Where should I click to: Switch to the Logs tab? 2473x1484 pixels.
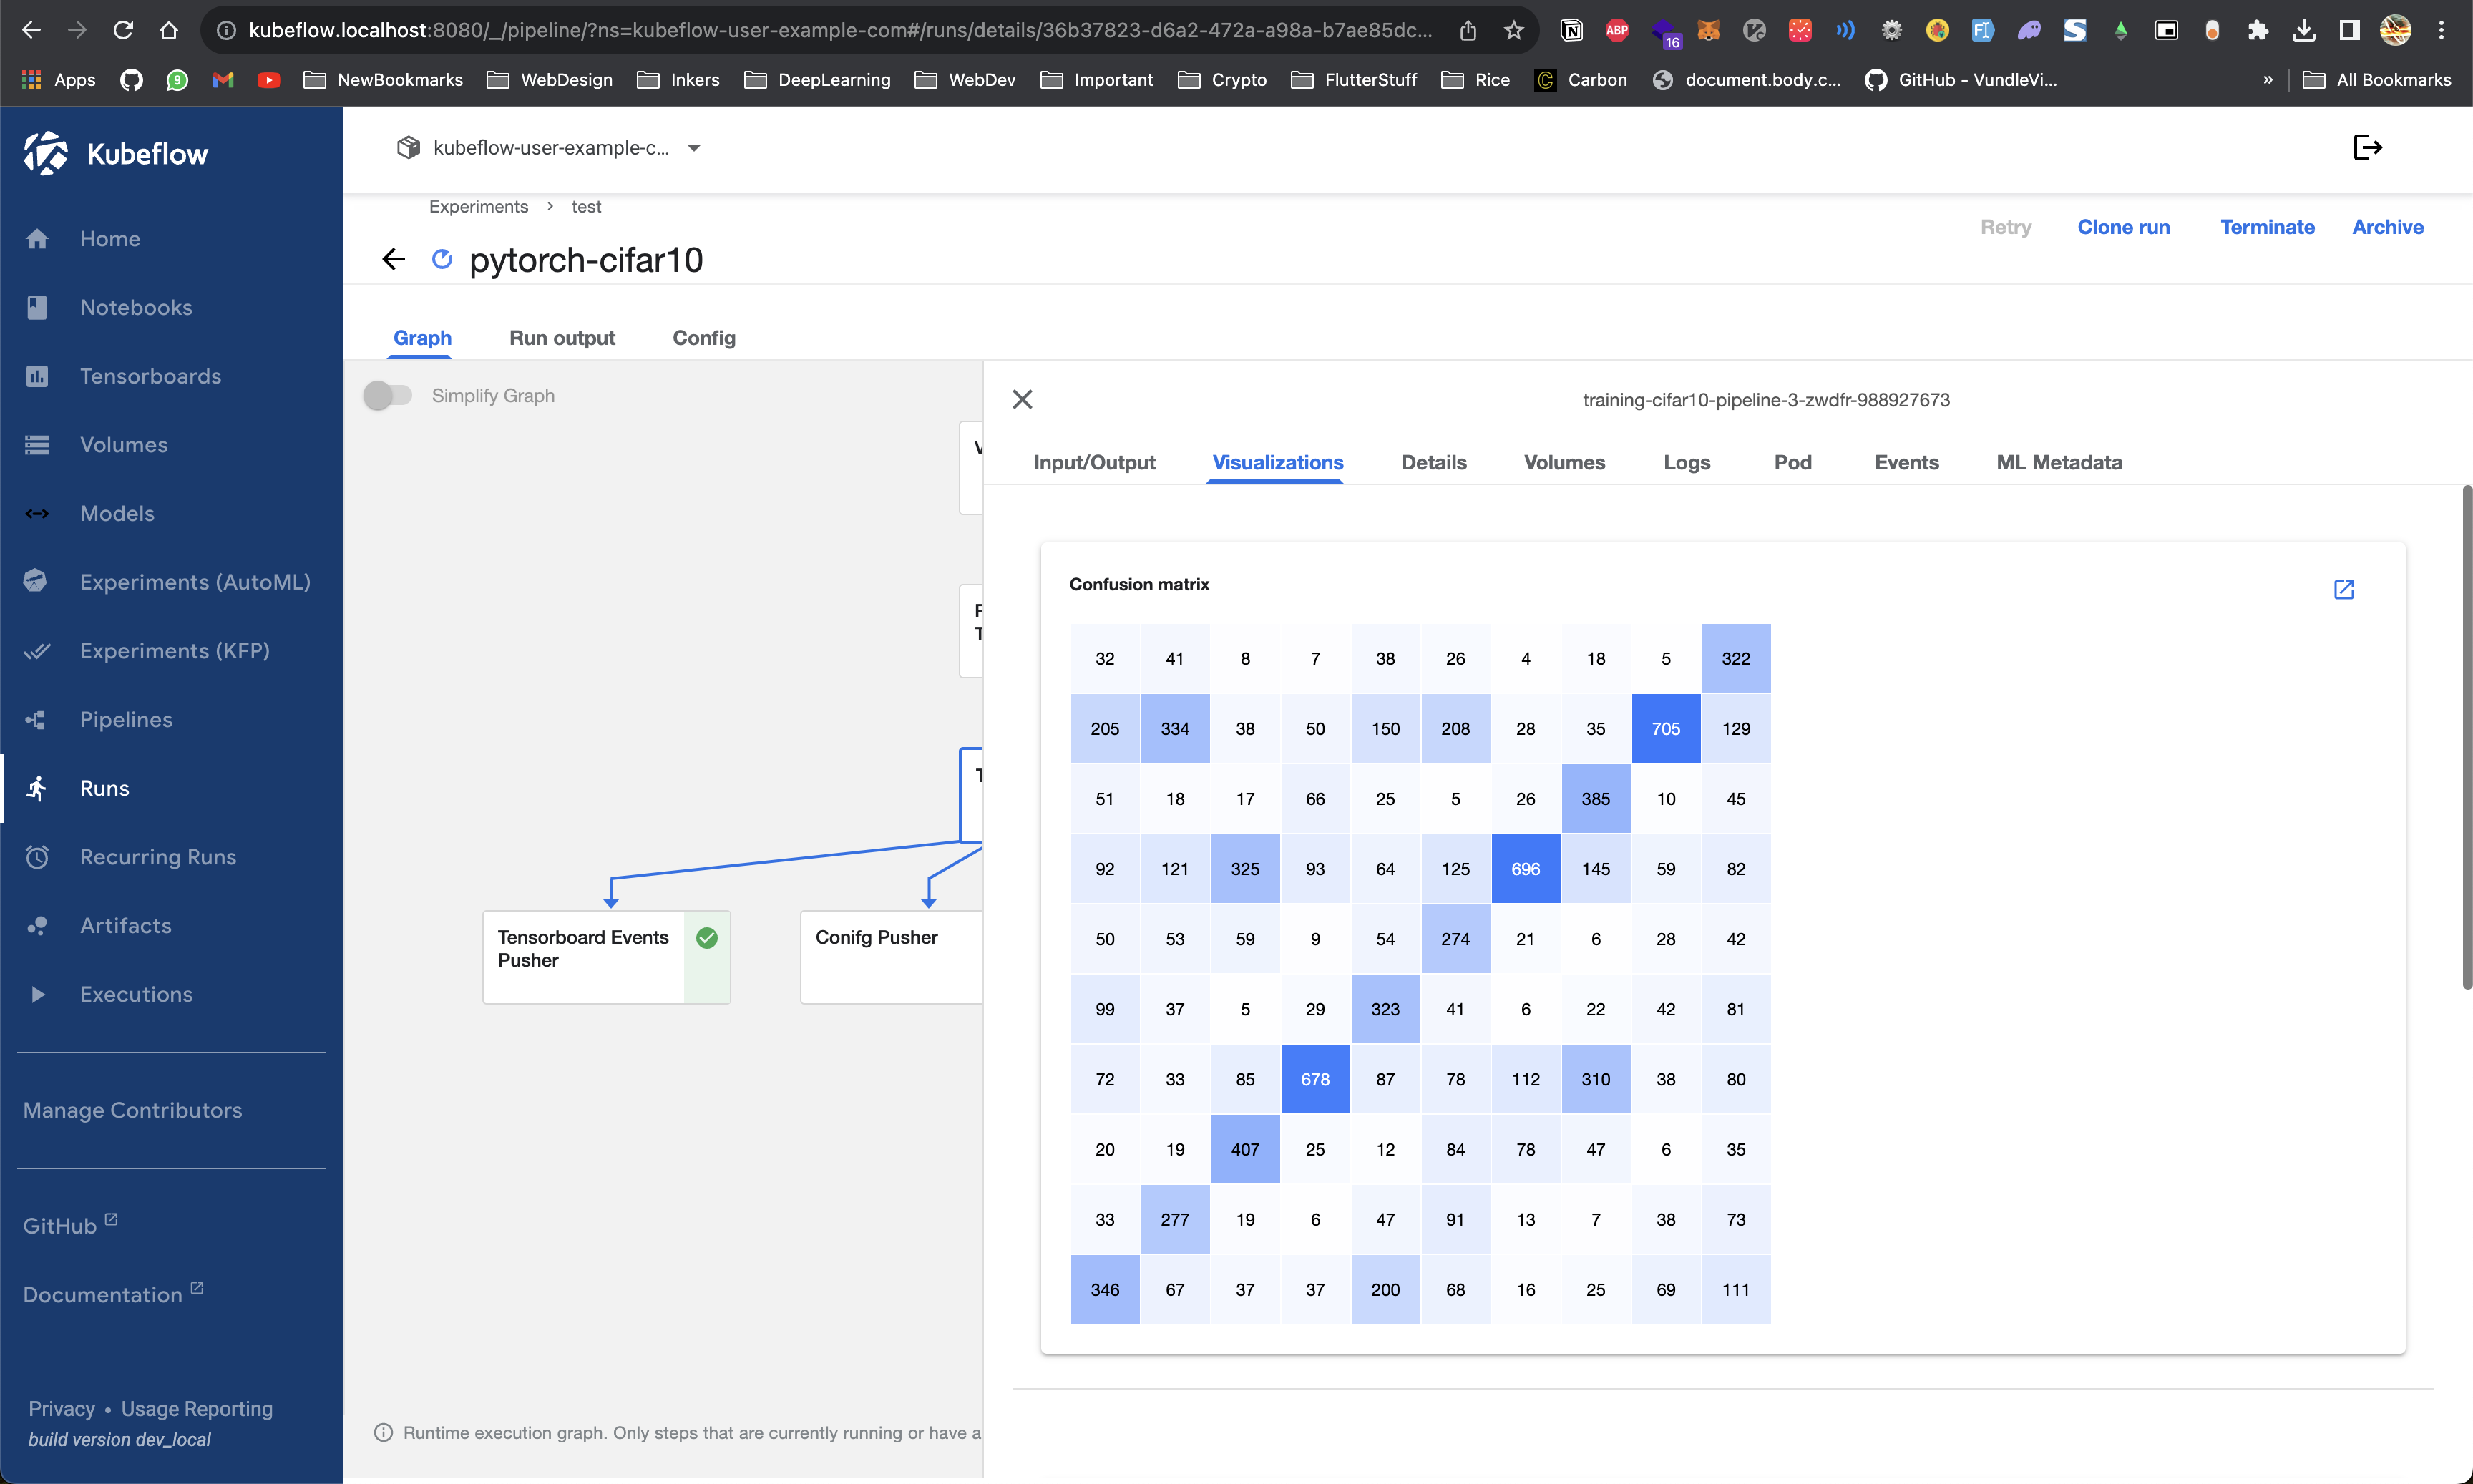tap(1686, 462)
